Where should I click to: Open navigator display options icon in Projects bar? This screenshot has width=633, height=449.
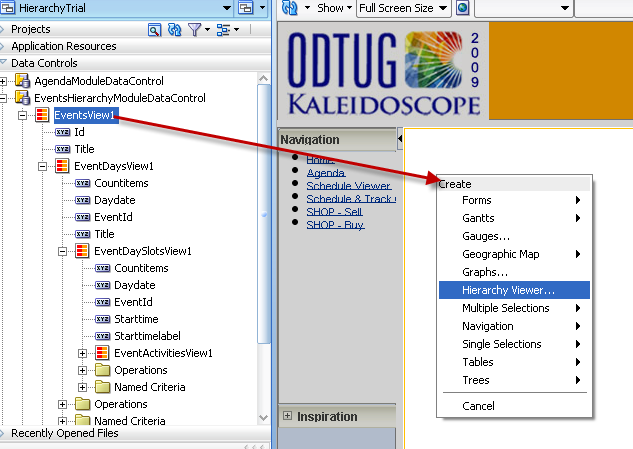coord(223,29)
